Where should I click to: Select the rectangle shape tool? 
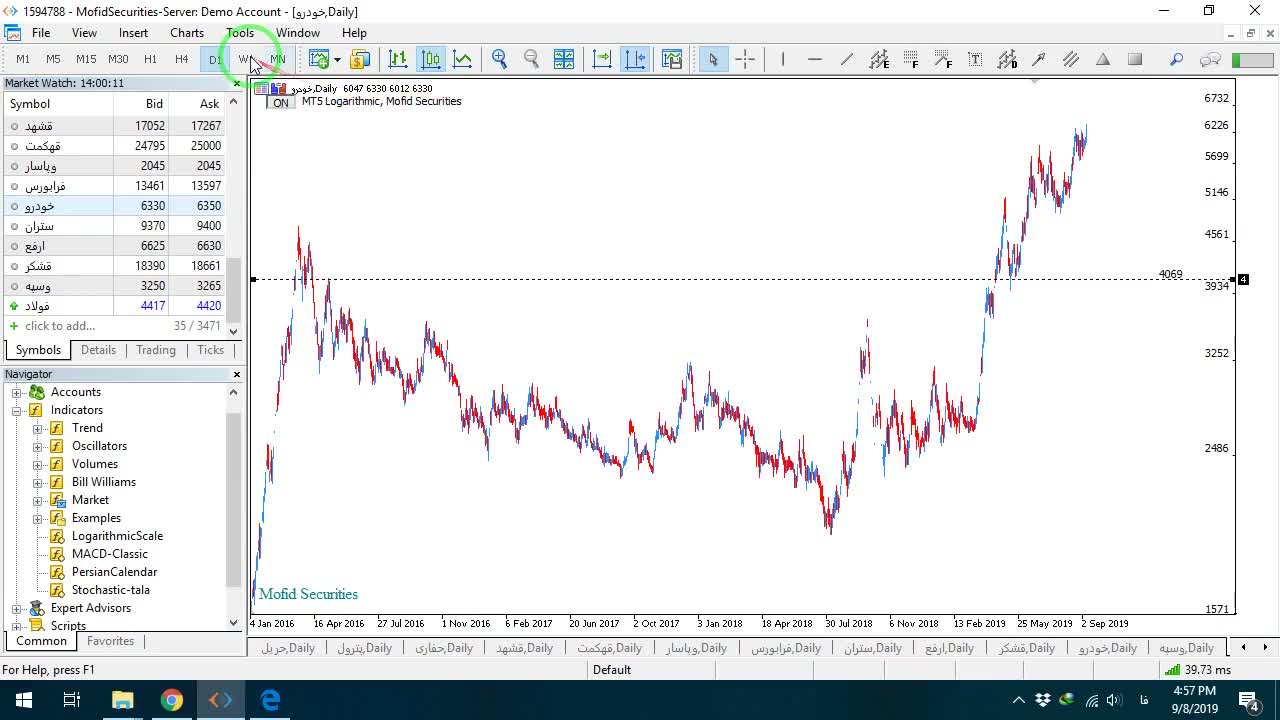click(x=1135, y=59)
